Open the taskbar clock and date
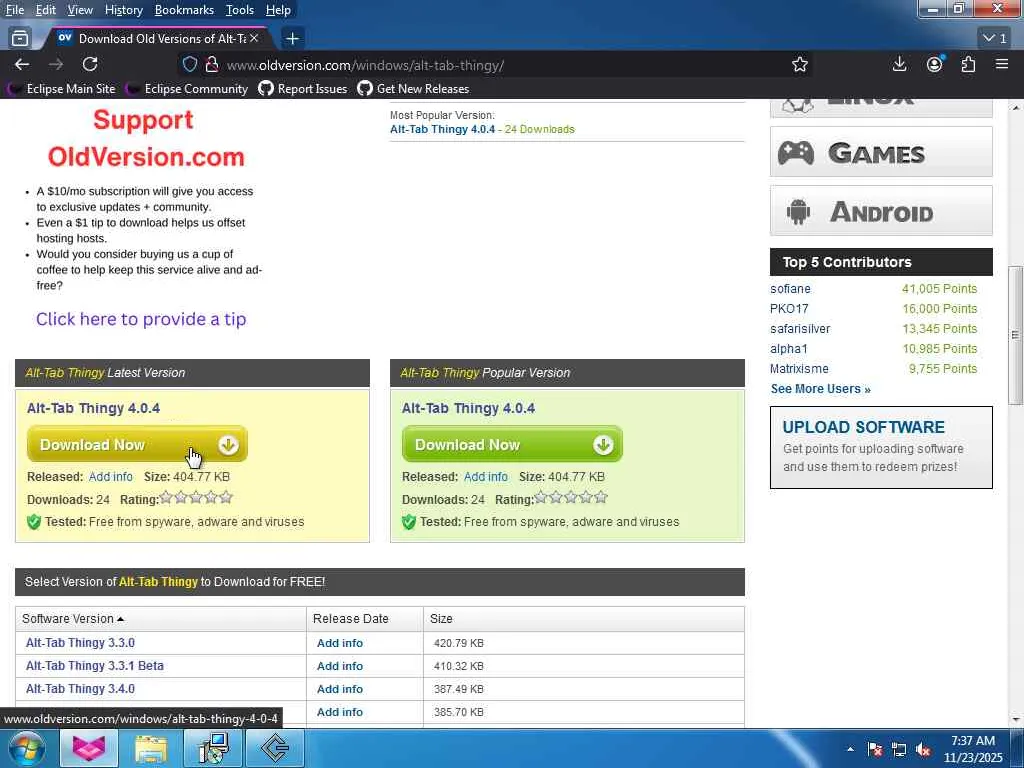This screenshot has width=1024, height=768. 973,749
